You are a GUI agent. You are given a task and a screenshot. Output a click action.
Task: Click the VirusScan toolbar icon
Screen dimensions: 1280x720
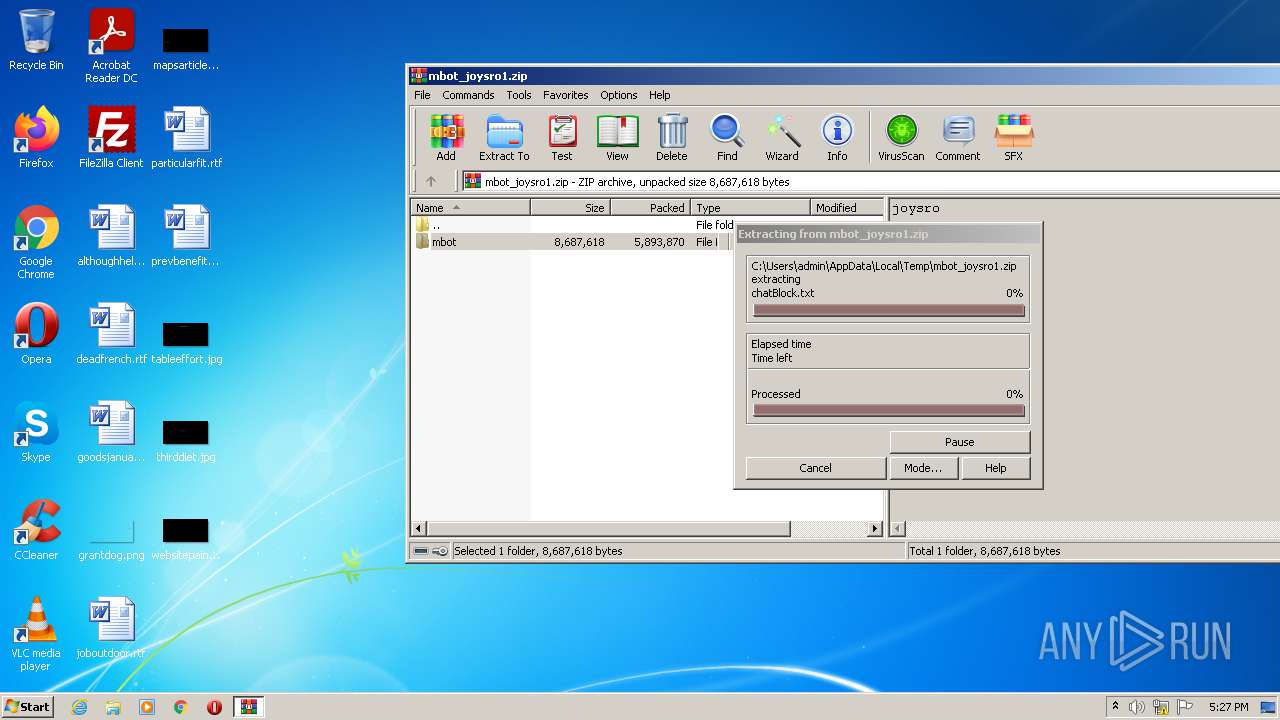pos(901,138)
